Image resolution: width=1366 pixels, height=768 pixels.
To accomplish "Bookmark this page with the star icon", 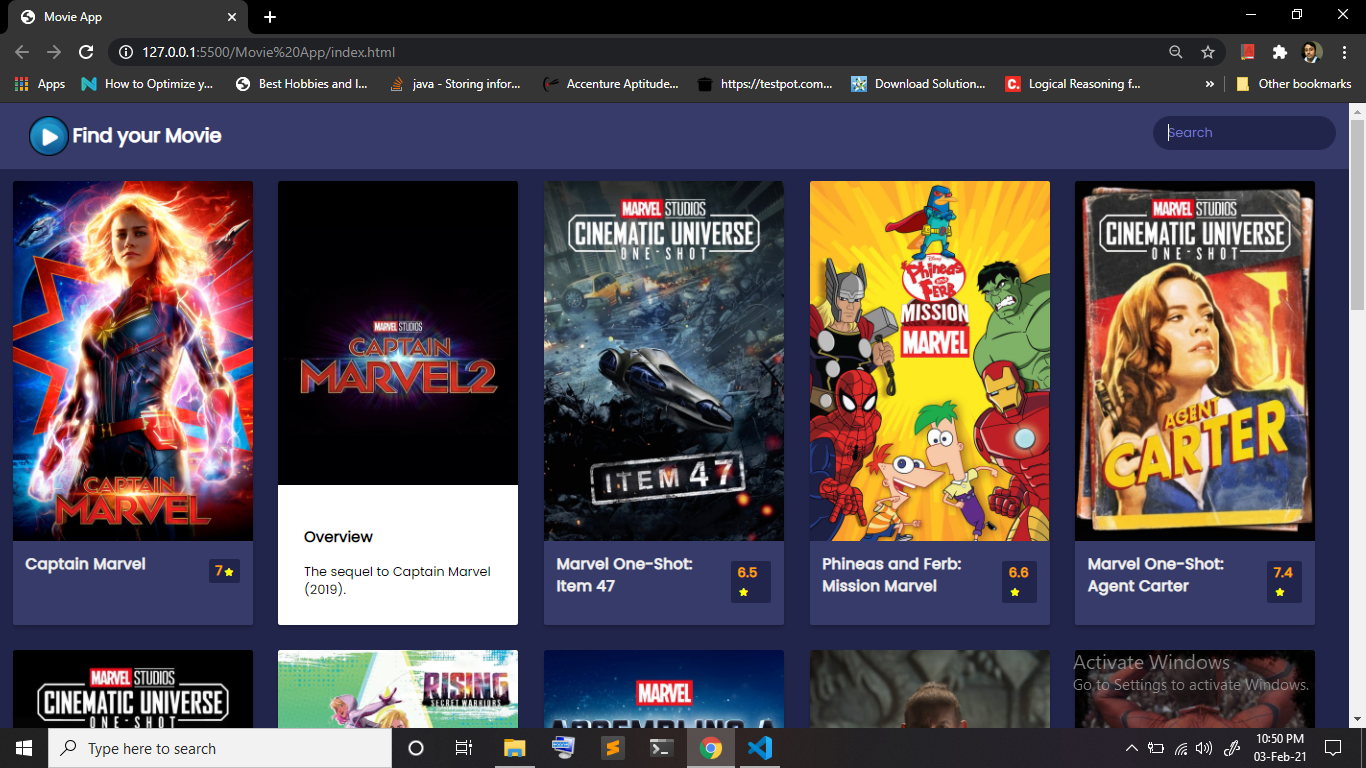I will [1208, 52].
